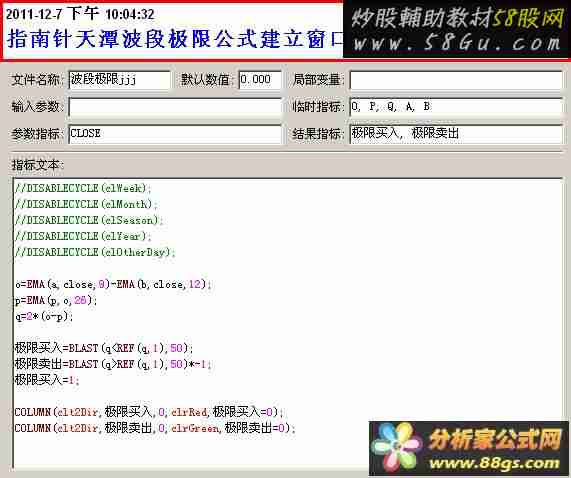The width and height of the screenshot is (571, 478).
Task: Click the 极限买入=BLAST formula line
Action: point(103,348)
